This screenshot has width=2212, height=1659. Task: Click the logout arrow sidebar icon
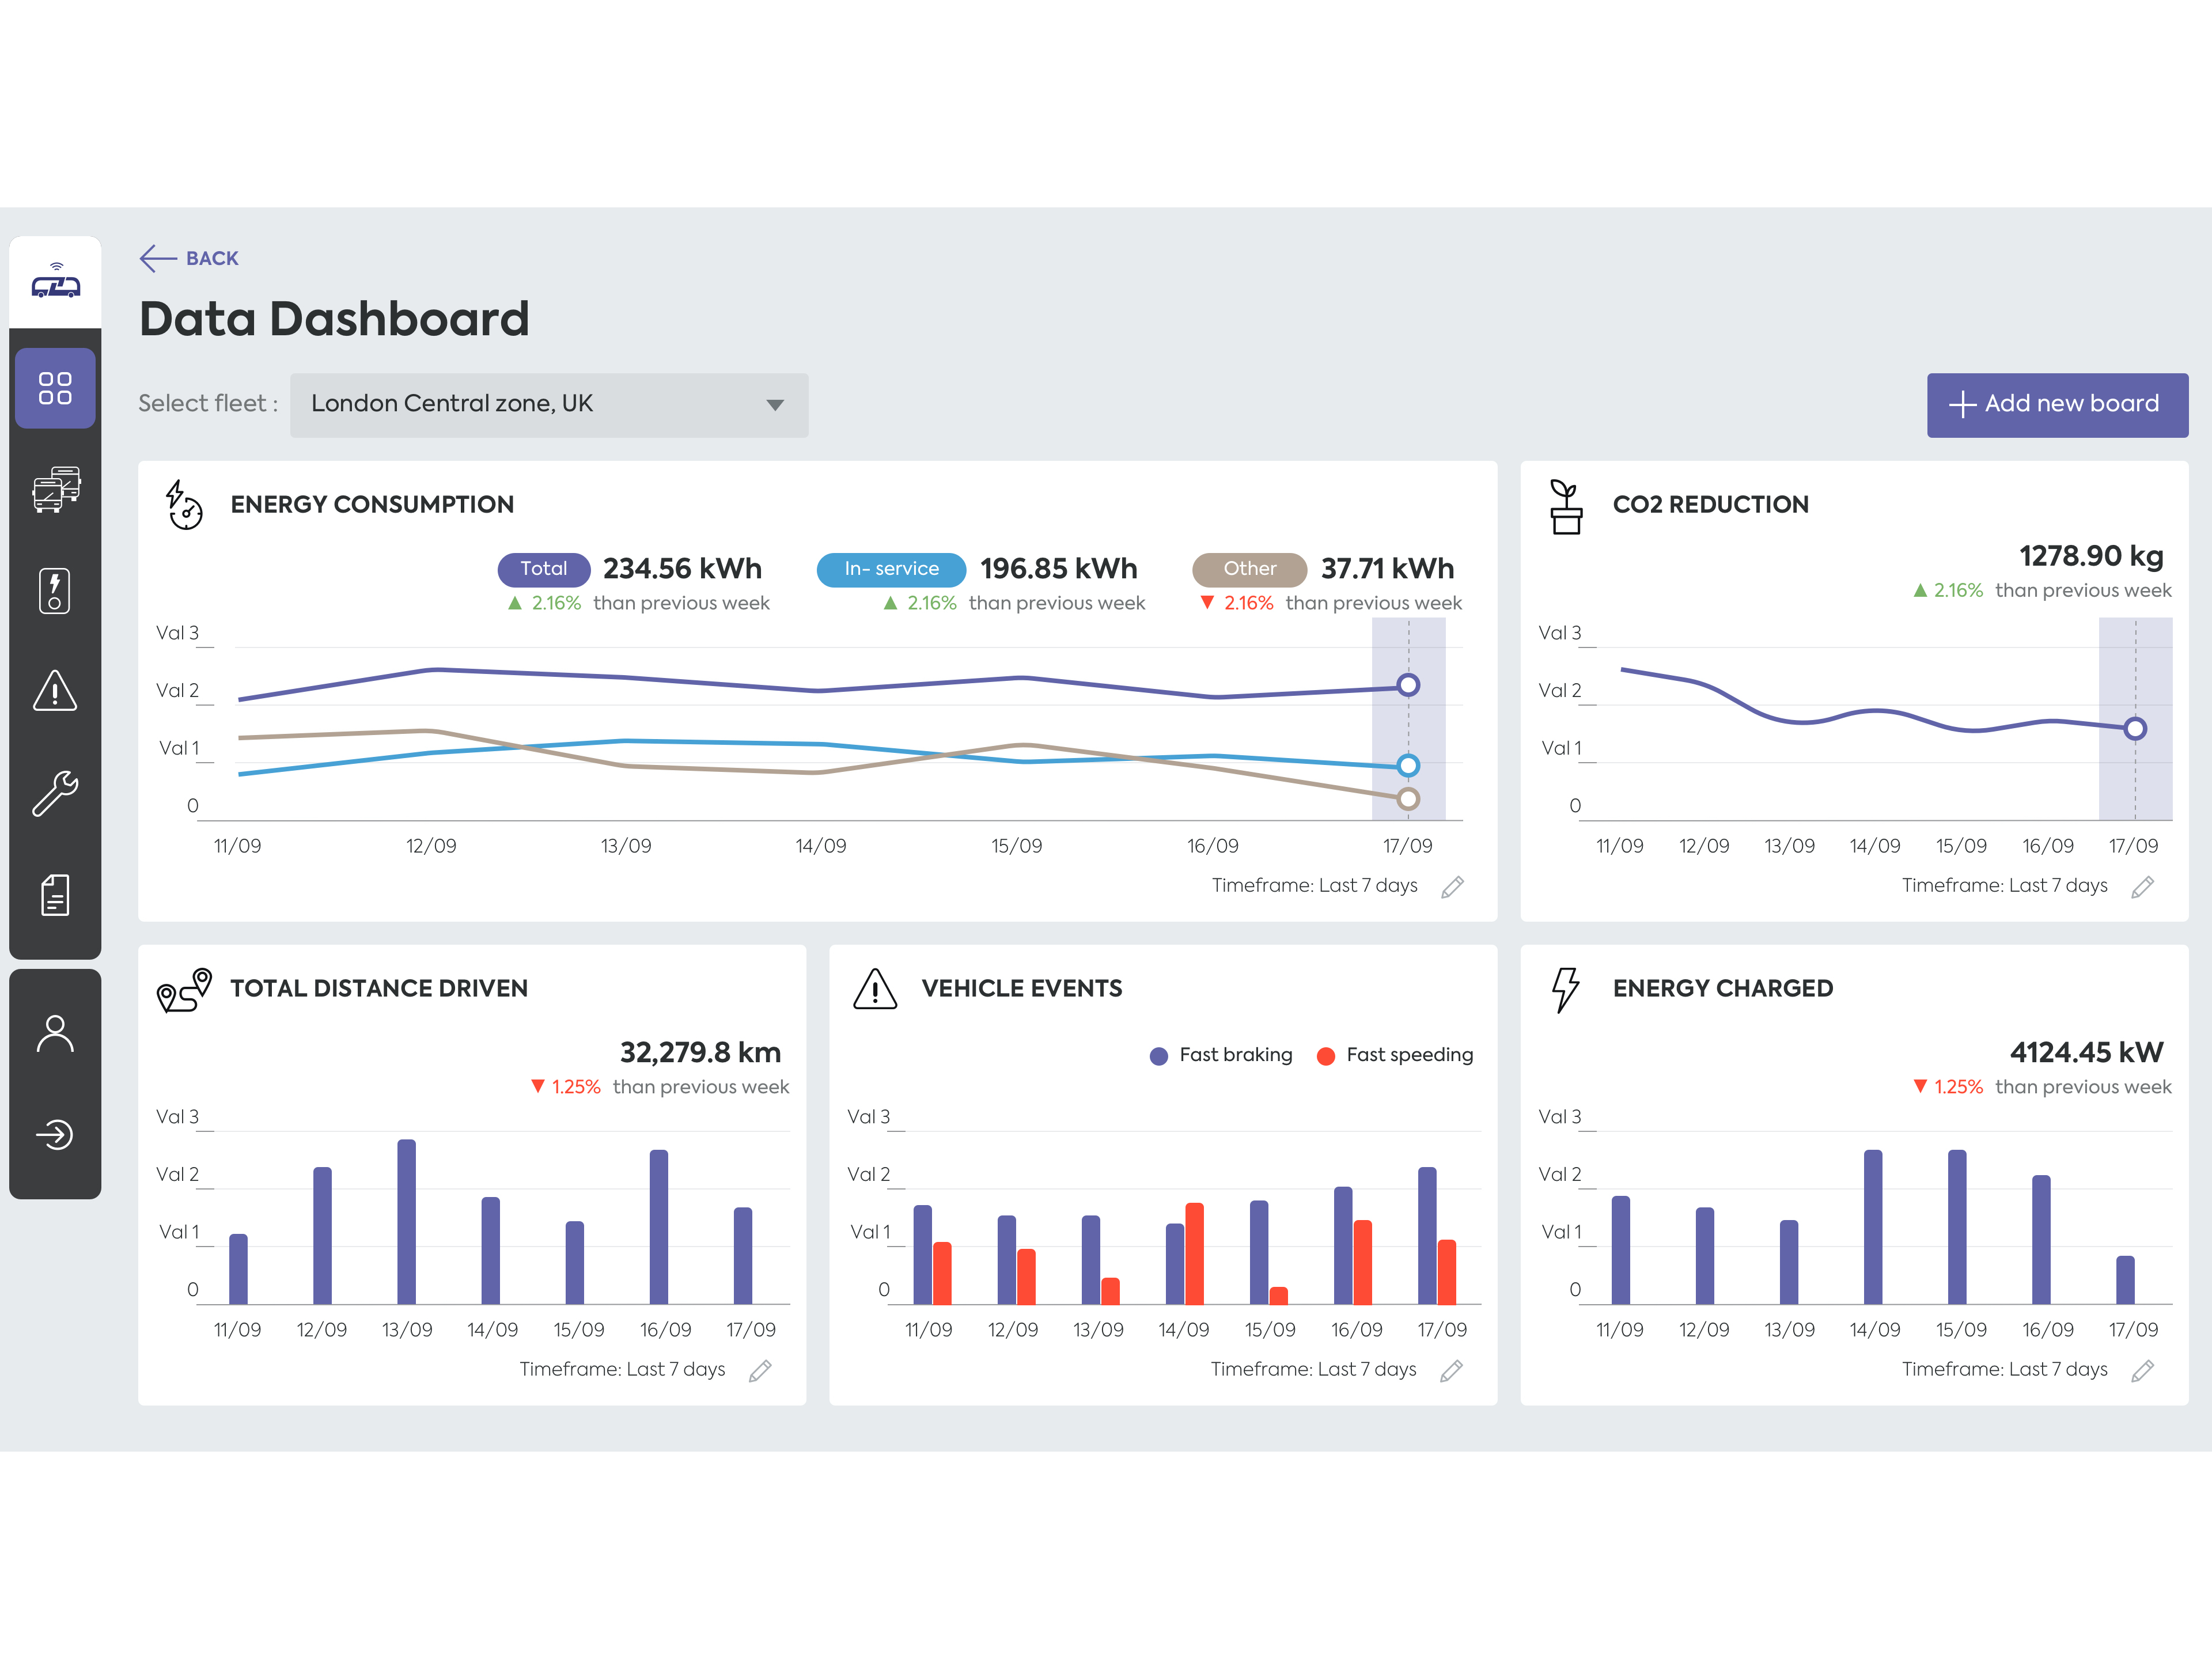pos(55,1134)
